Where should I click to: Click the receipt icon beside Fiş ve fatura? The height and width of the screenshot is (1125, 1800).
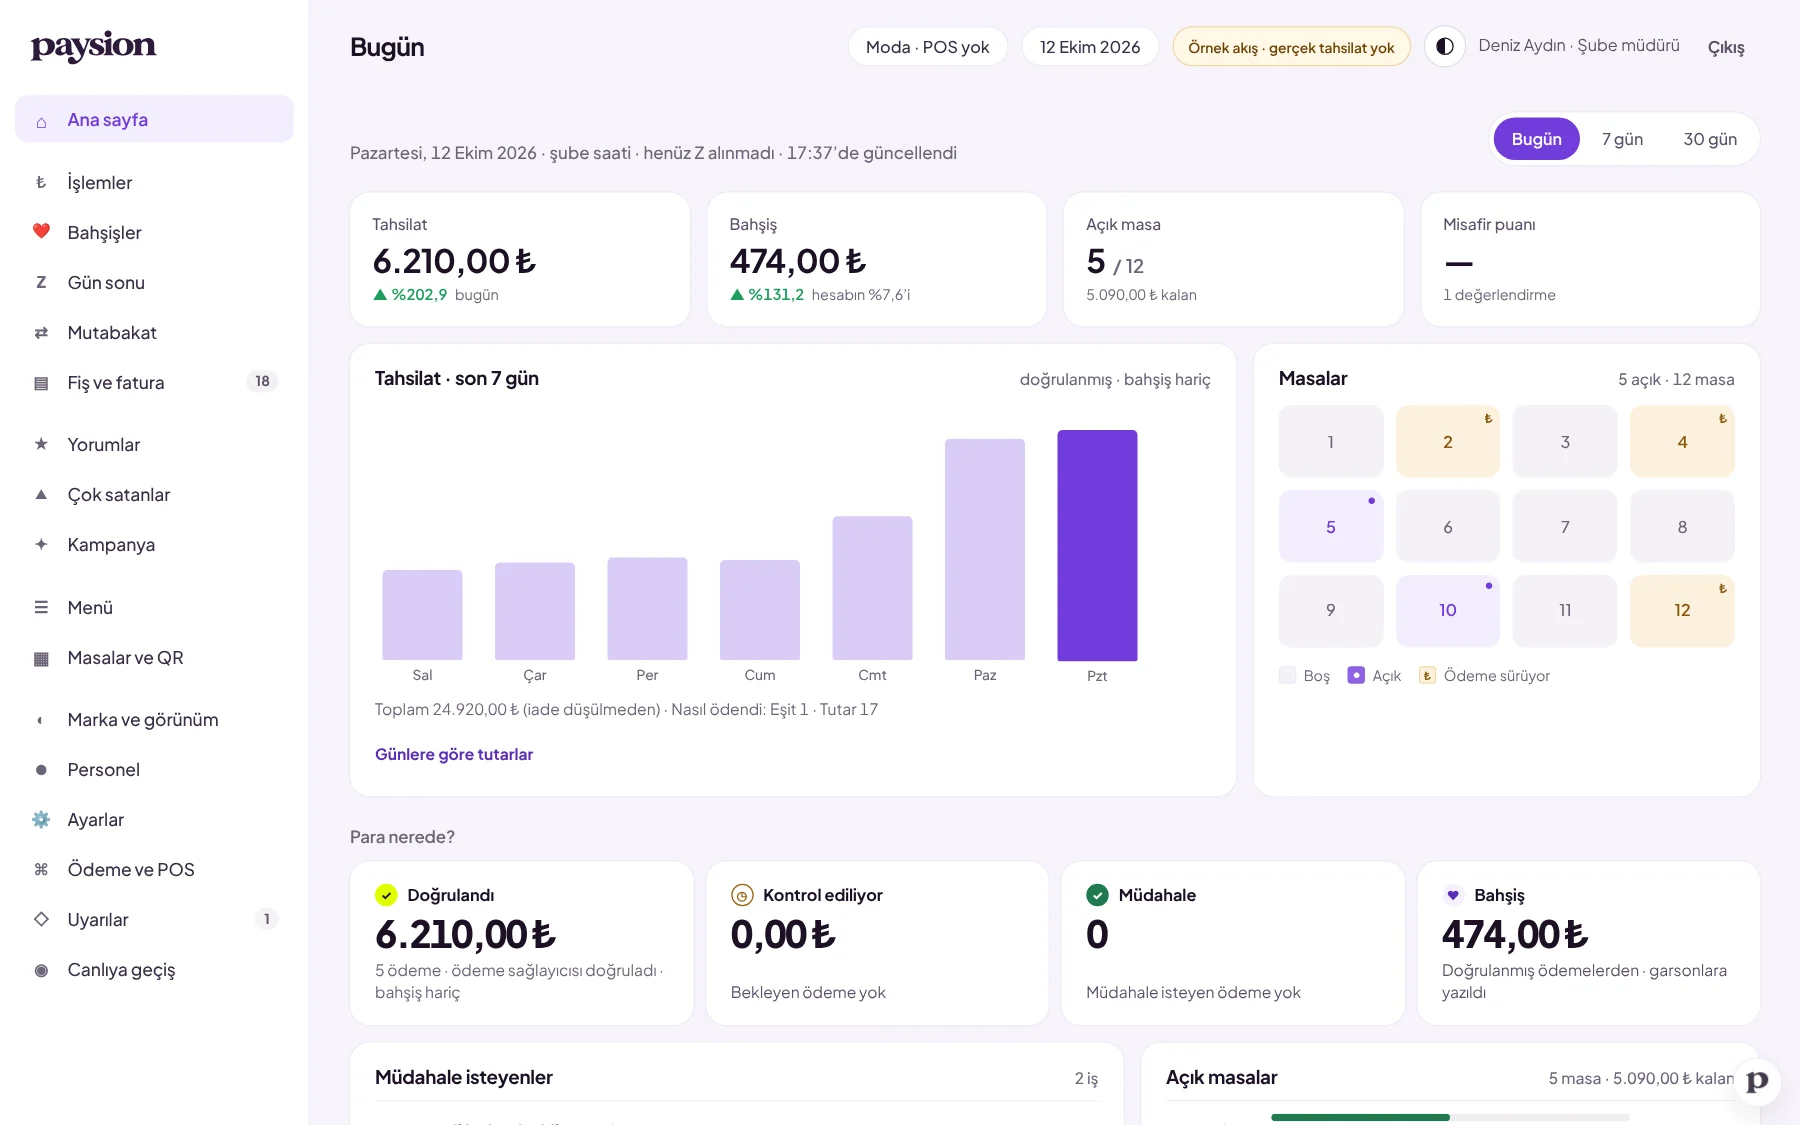(41, 383)
